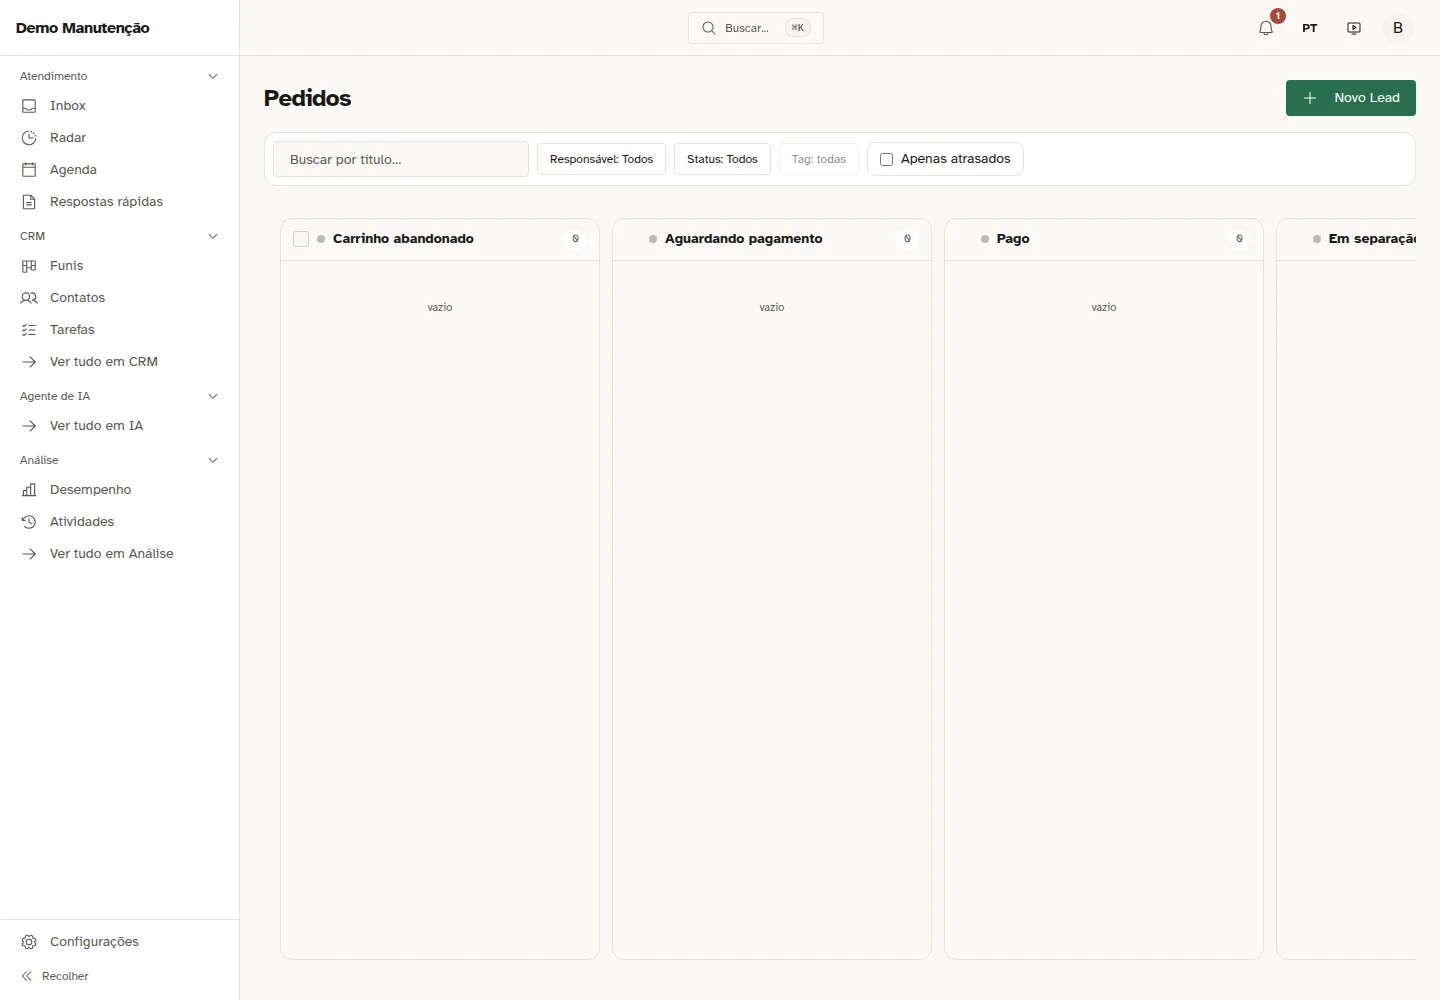
Task: Click the Atividades history icon
Action: 29,522
